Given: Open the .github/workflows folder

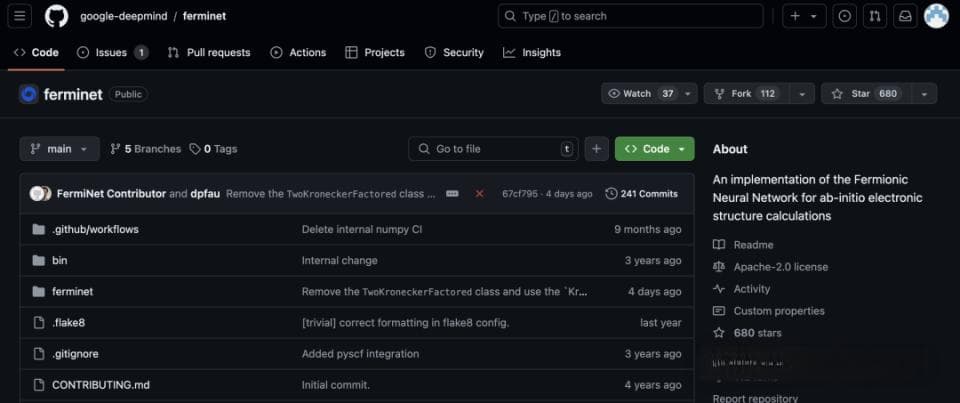Looking at the screenshot, I should pos(96,229).
